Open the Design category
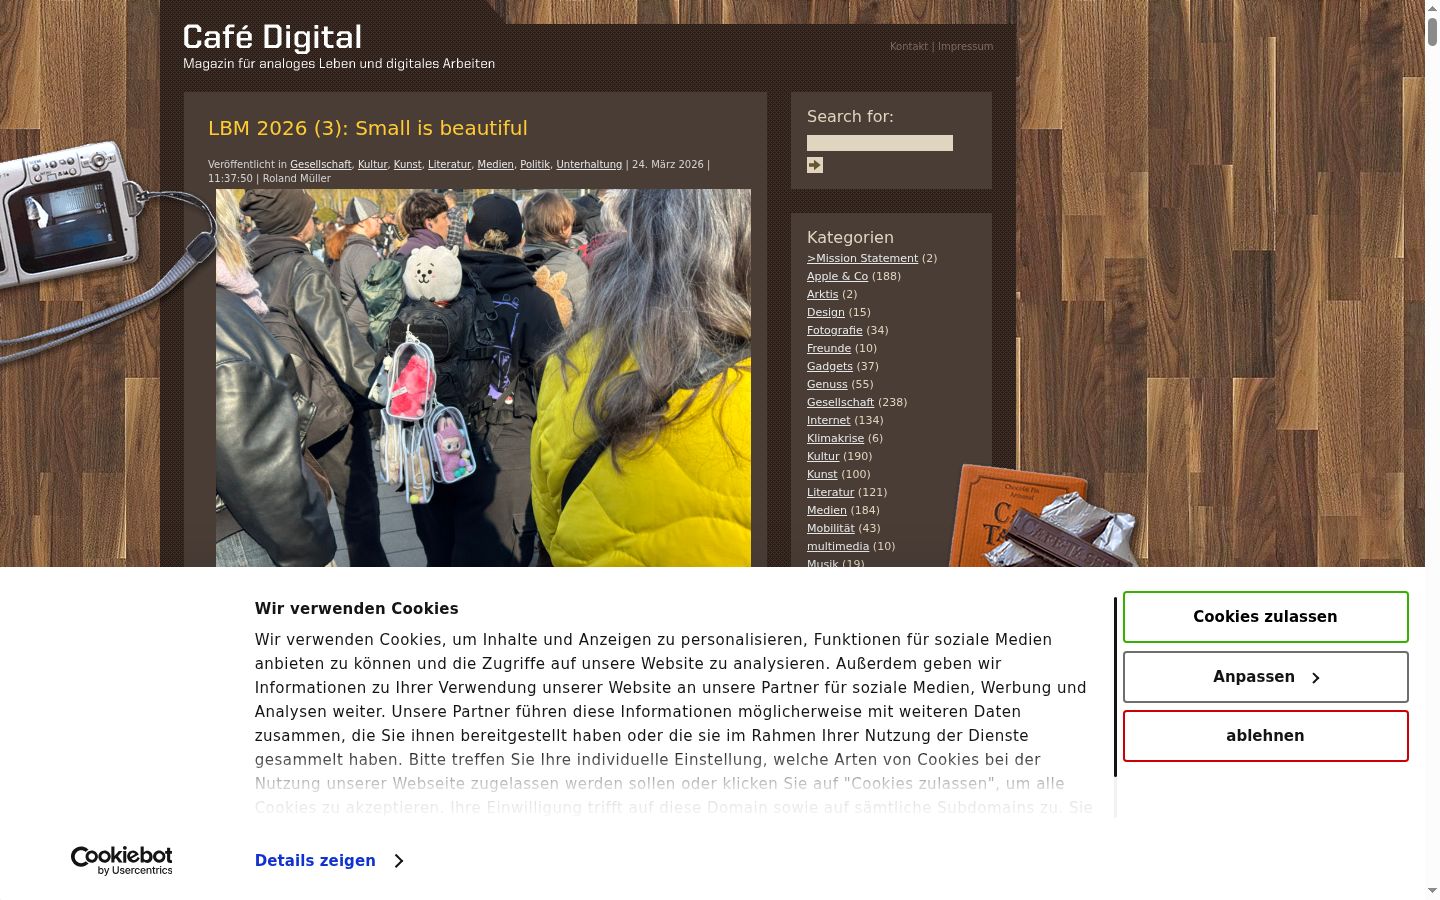This screenshot has height=900, width=1440. [x=826, y=312]
